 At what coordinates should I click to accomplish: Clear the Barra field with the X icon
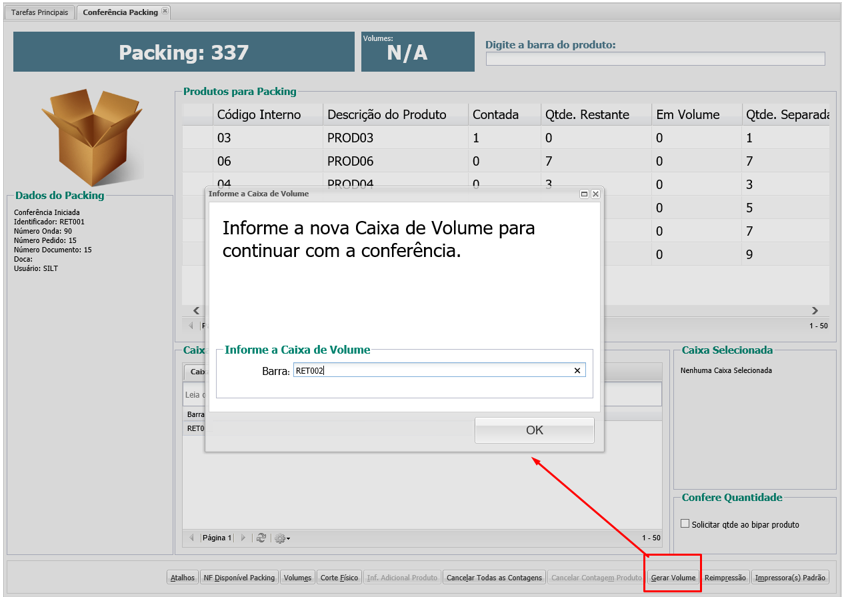pyautogui.click(x=577, y=370)
